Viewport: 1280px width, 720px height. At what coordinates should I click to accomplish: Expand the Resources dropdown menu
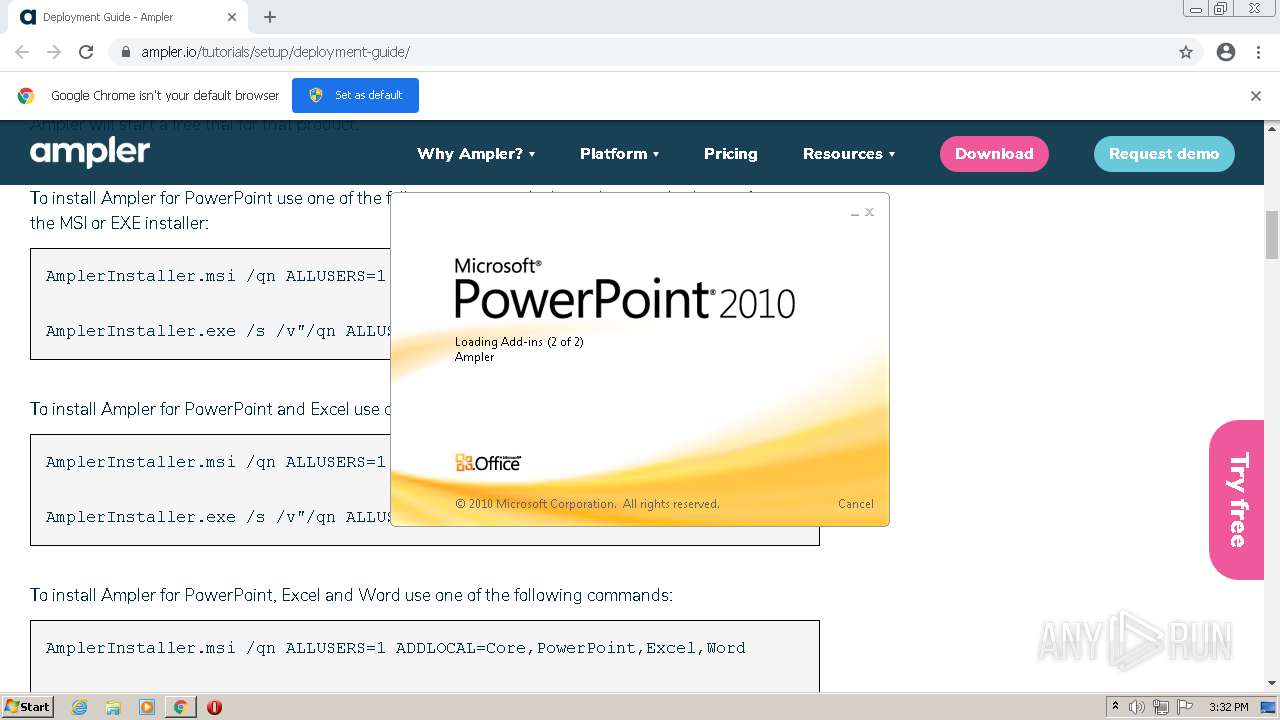coord(849,154)
